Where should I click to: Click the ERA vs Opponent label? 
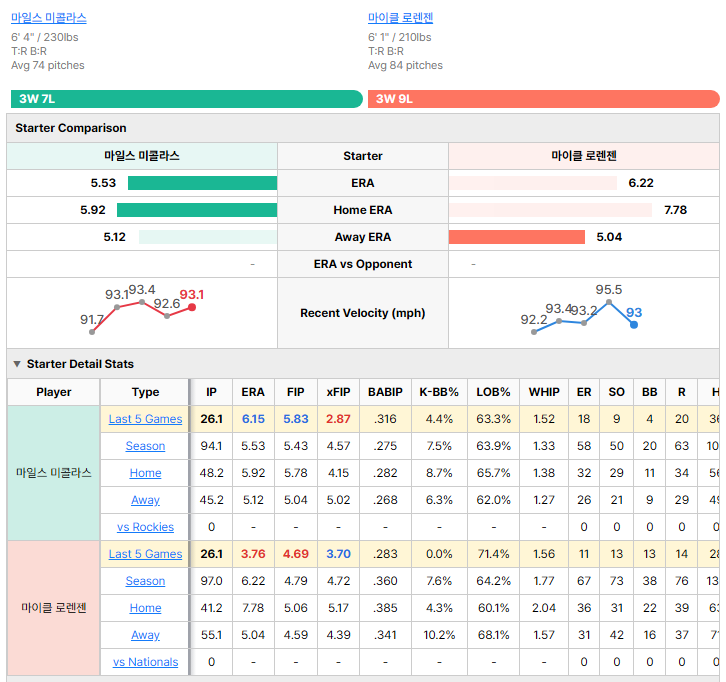tap(363, 264)
